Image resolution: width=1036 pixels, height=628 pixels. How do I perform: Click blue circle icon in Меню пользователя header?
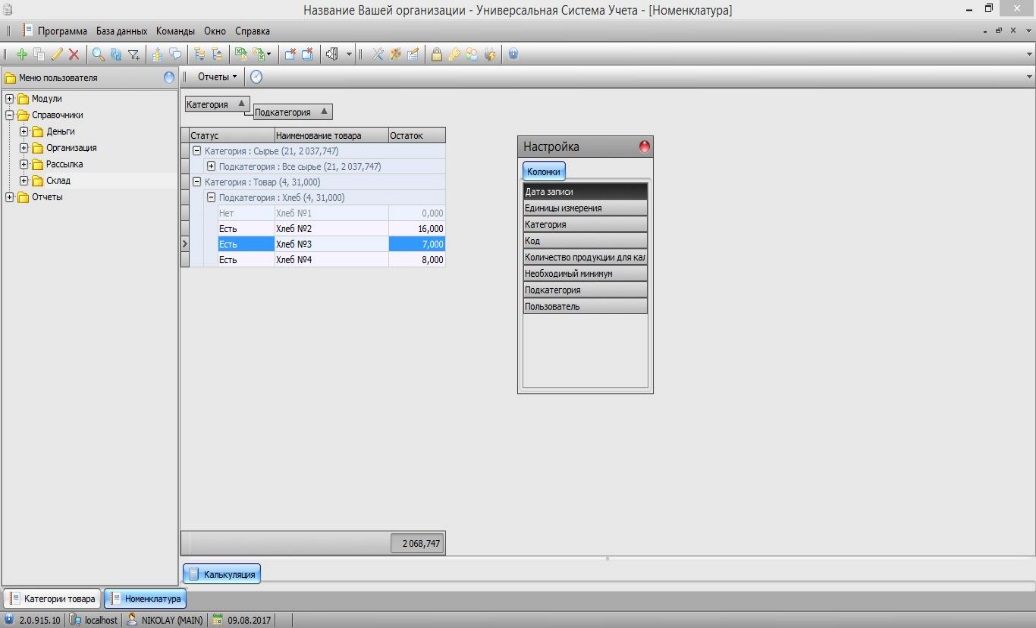pyautogui.click(x=169, y=78)
